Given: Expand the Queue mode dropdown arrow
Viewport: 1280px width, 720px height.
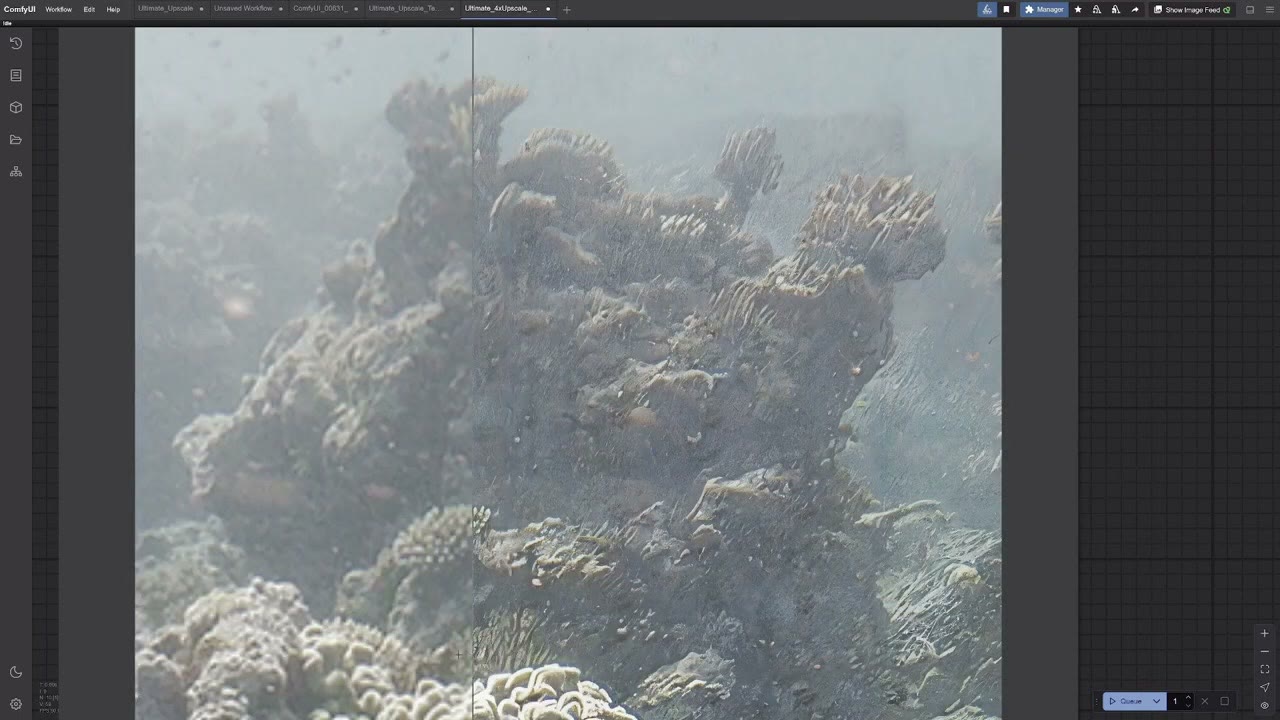Looking at the screenshot, I should coord(1156,701).
